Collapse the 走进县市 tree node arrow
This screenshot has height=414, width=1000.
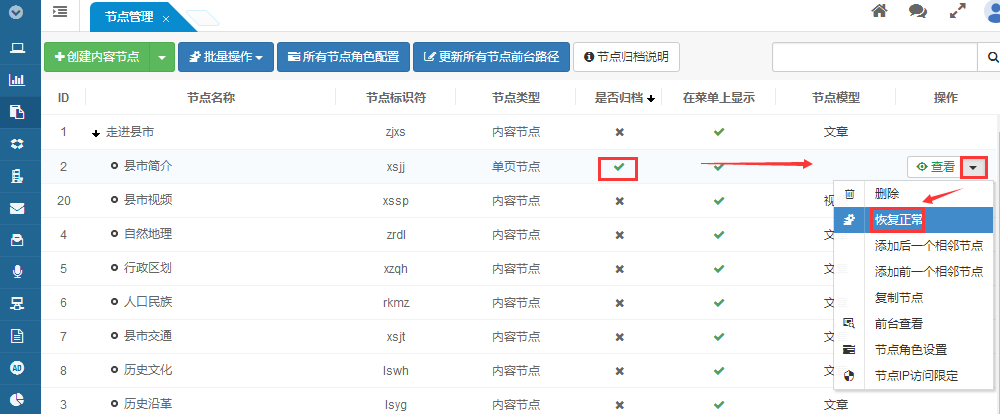point(96,133)
